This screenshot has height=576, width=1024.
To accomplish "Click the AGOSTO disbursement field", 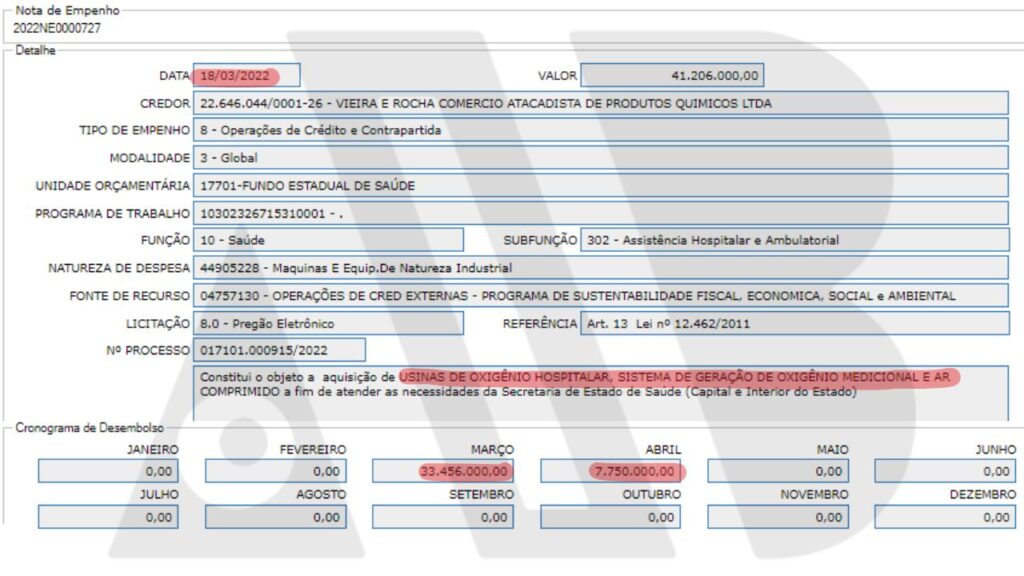I will [276, 517].
